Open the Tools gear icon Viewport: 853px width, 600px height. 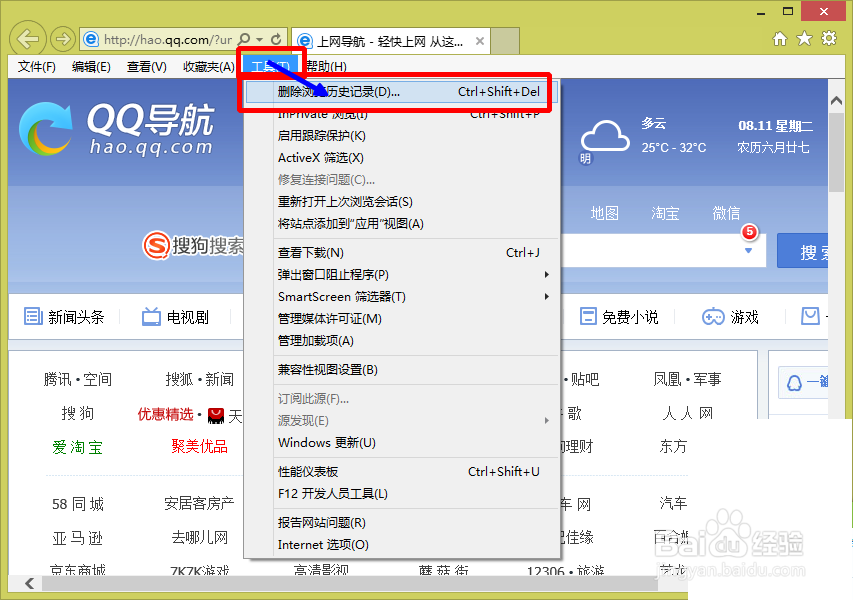829,39
